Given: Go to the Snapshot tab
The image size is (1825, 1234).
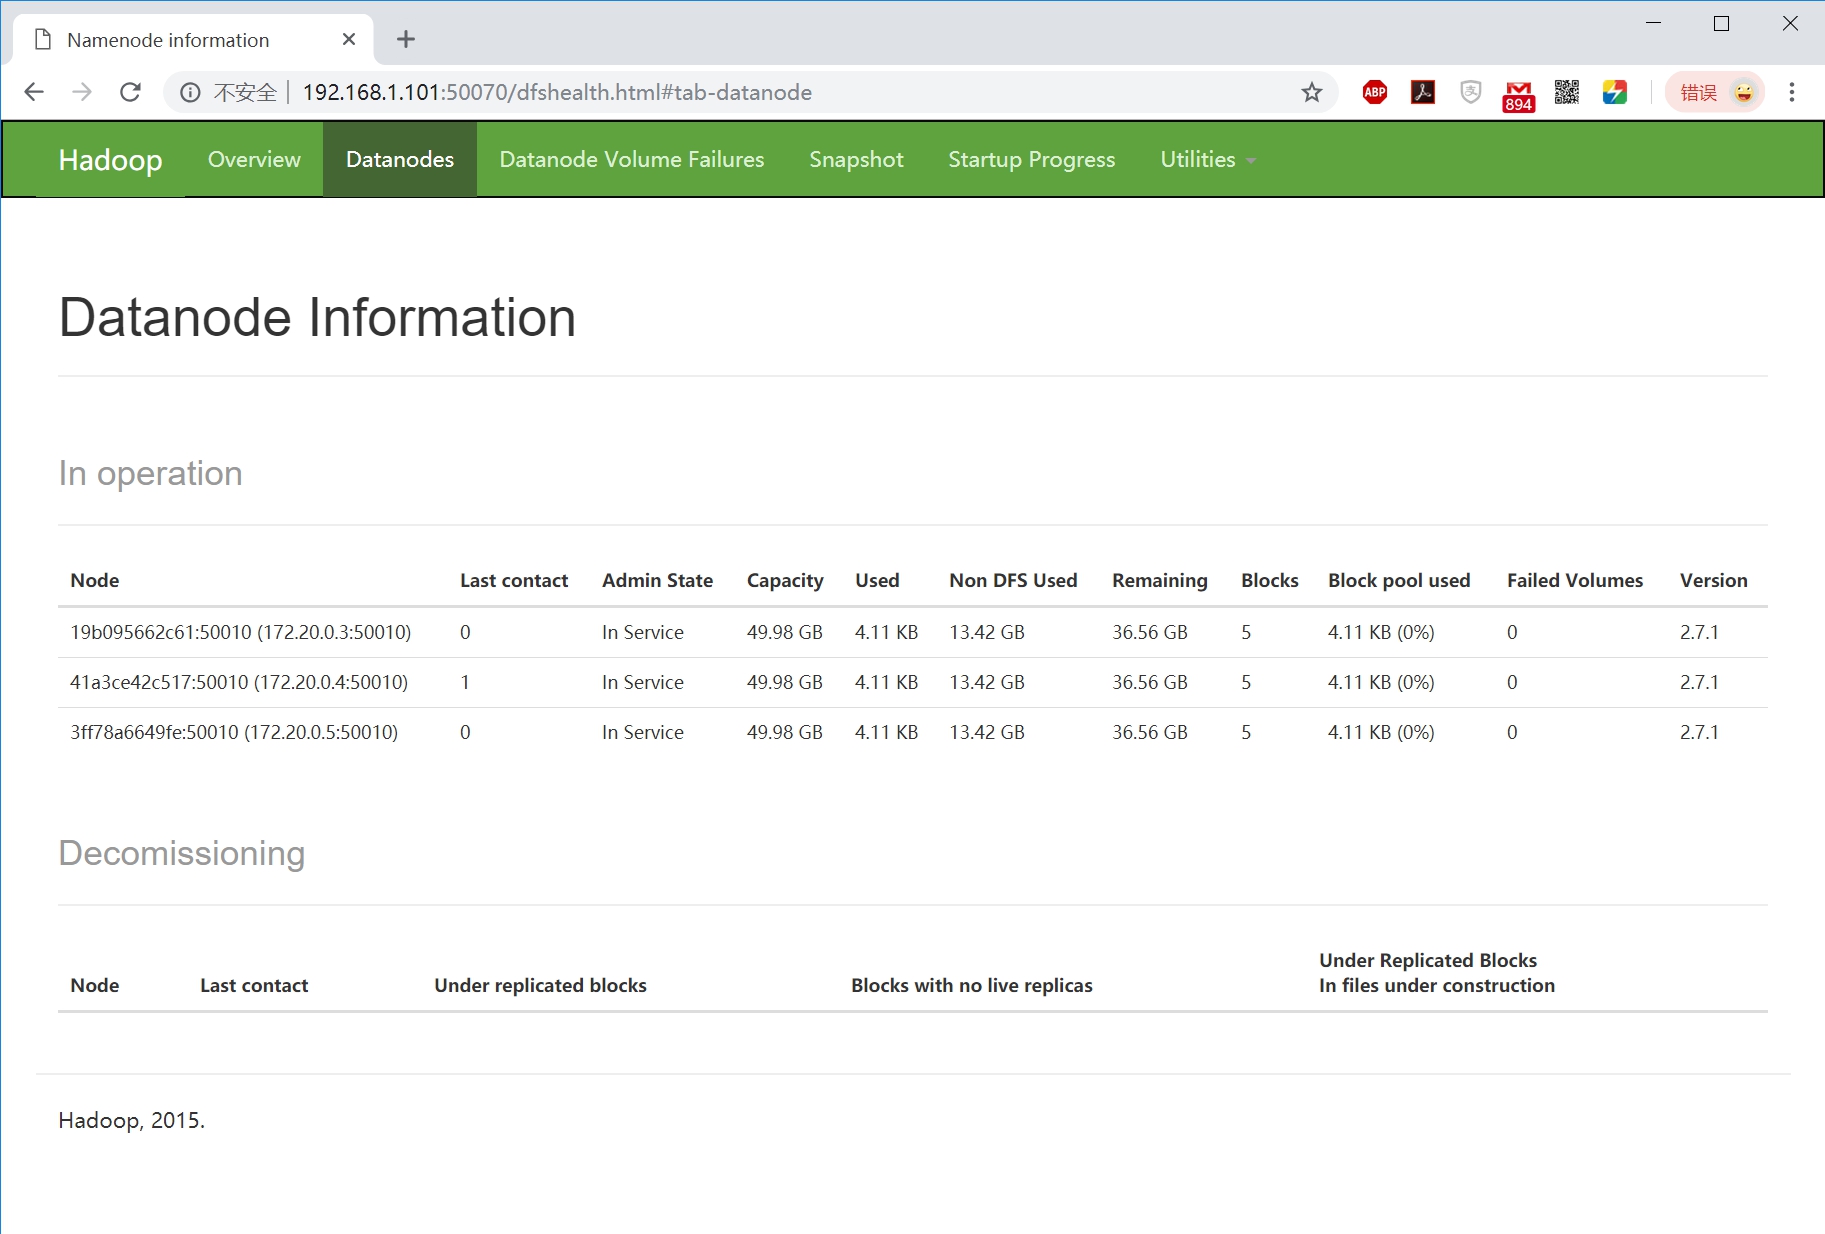Looking at the screenshot, I should (x=856, y=159).
